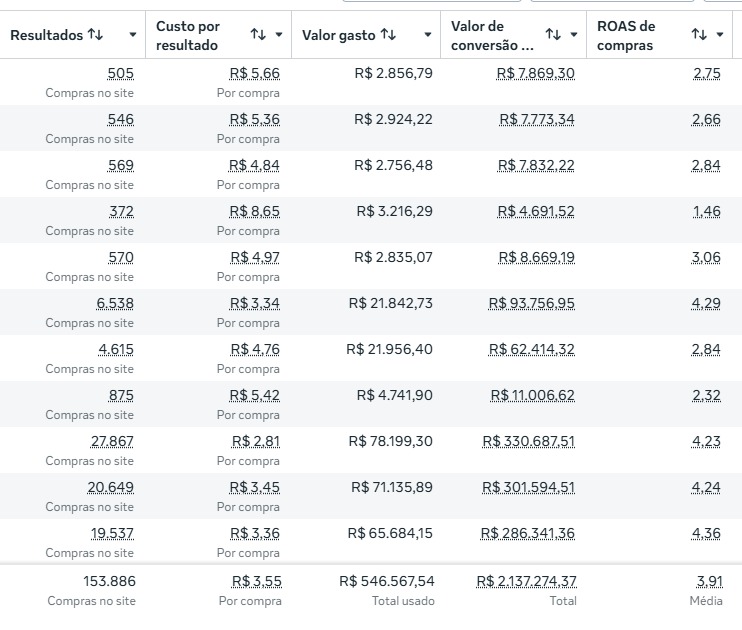Click ROAS value 1,46
This screenshot has width=742, height=630.
tap(707, 211)
